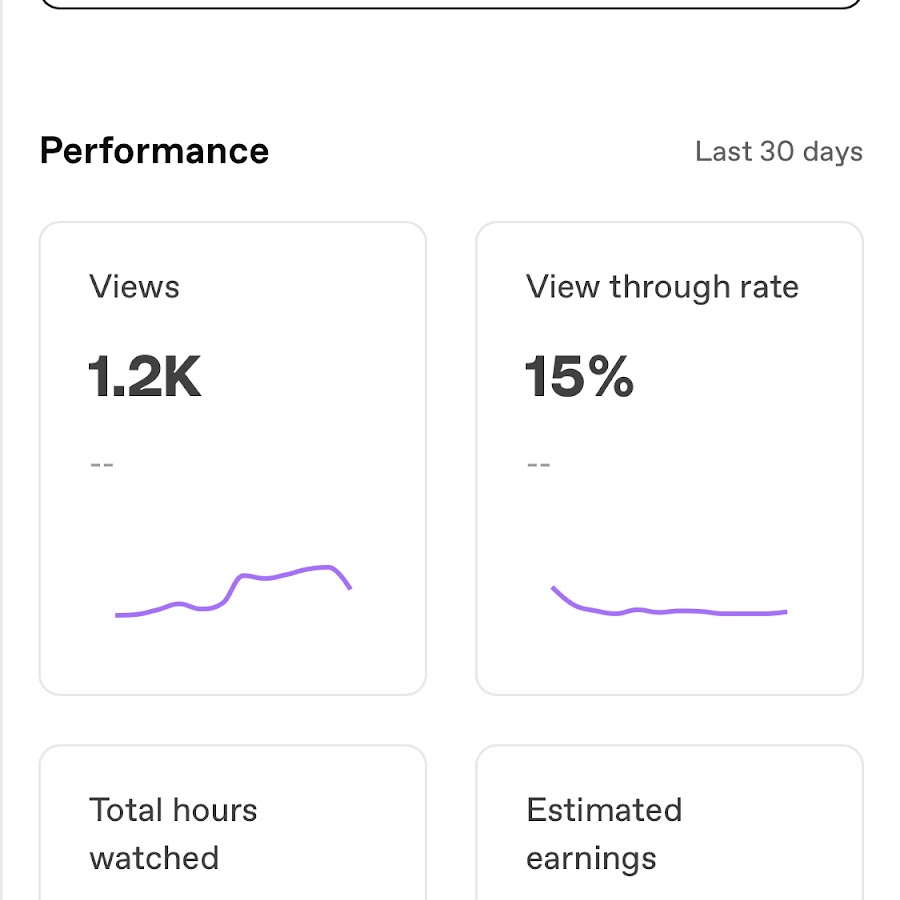The height and width of the screenshot is (900, 900).
Task: Click the word "earnings" in the bottom card
Action: click(591, 858)
